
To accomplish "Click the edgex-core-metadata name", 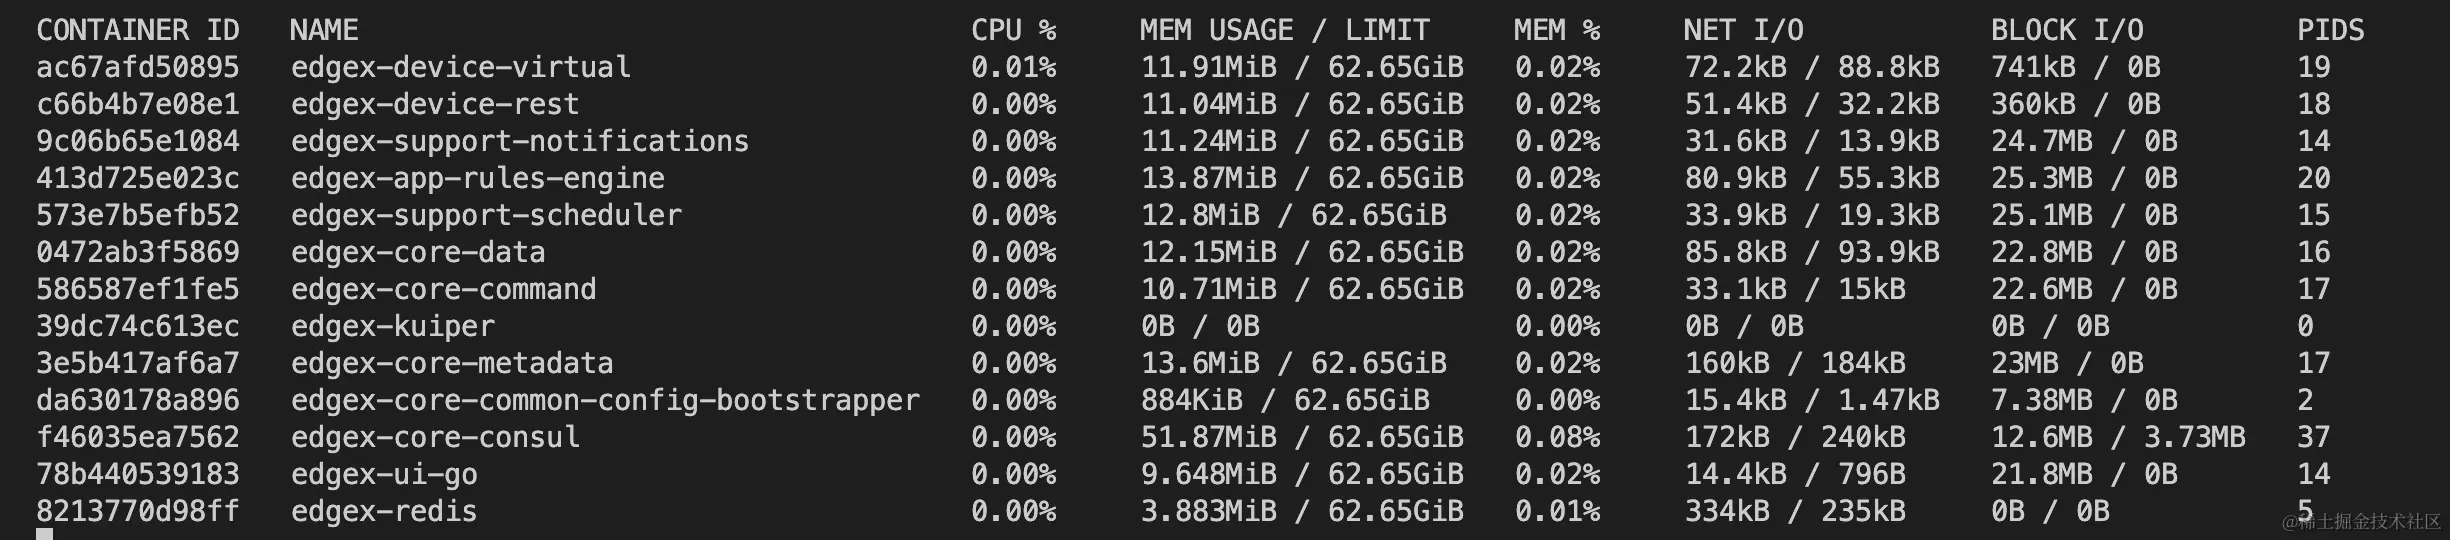I will coord(452,363).
